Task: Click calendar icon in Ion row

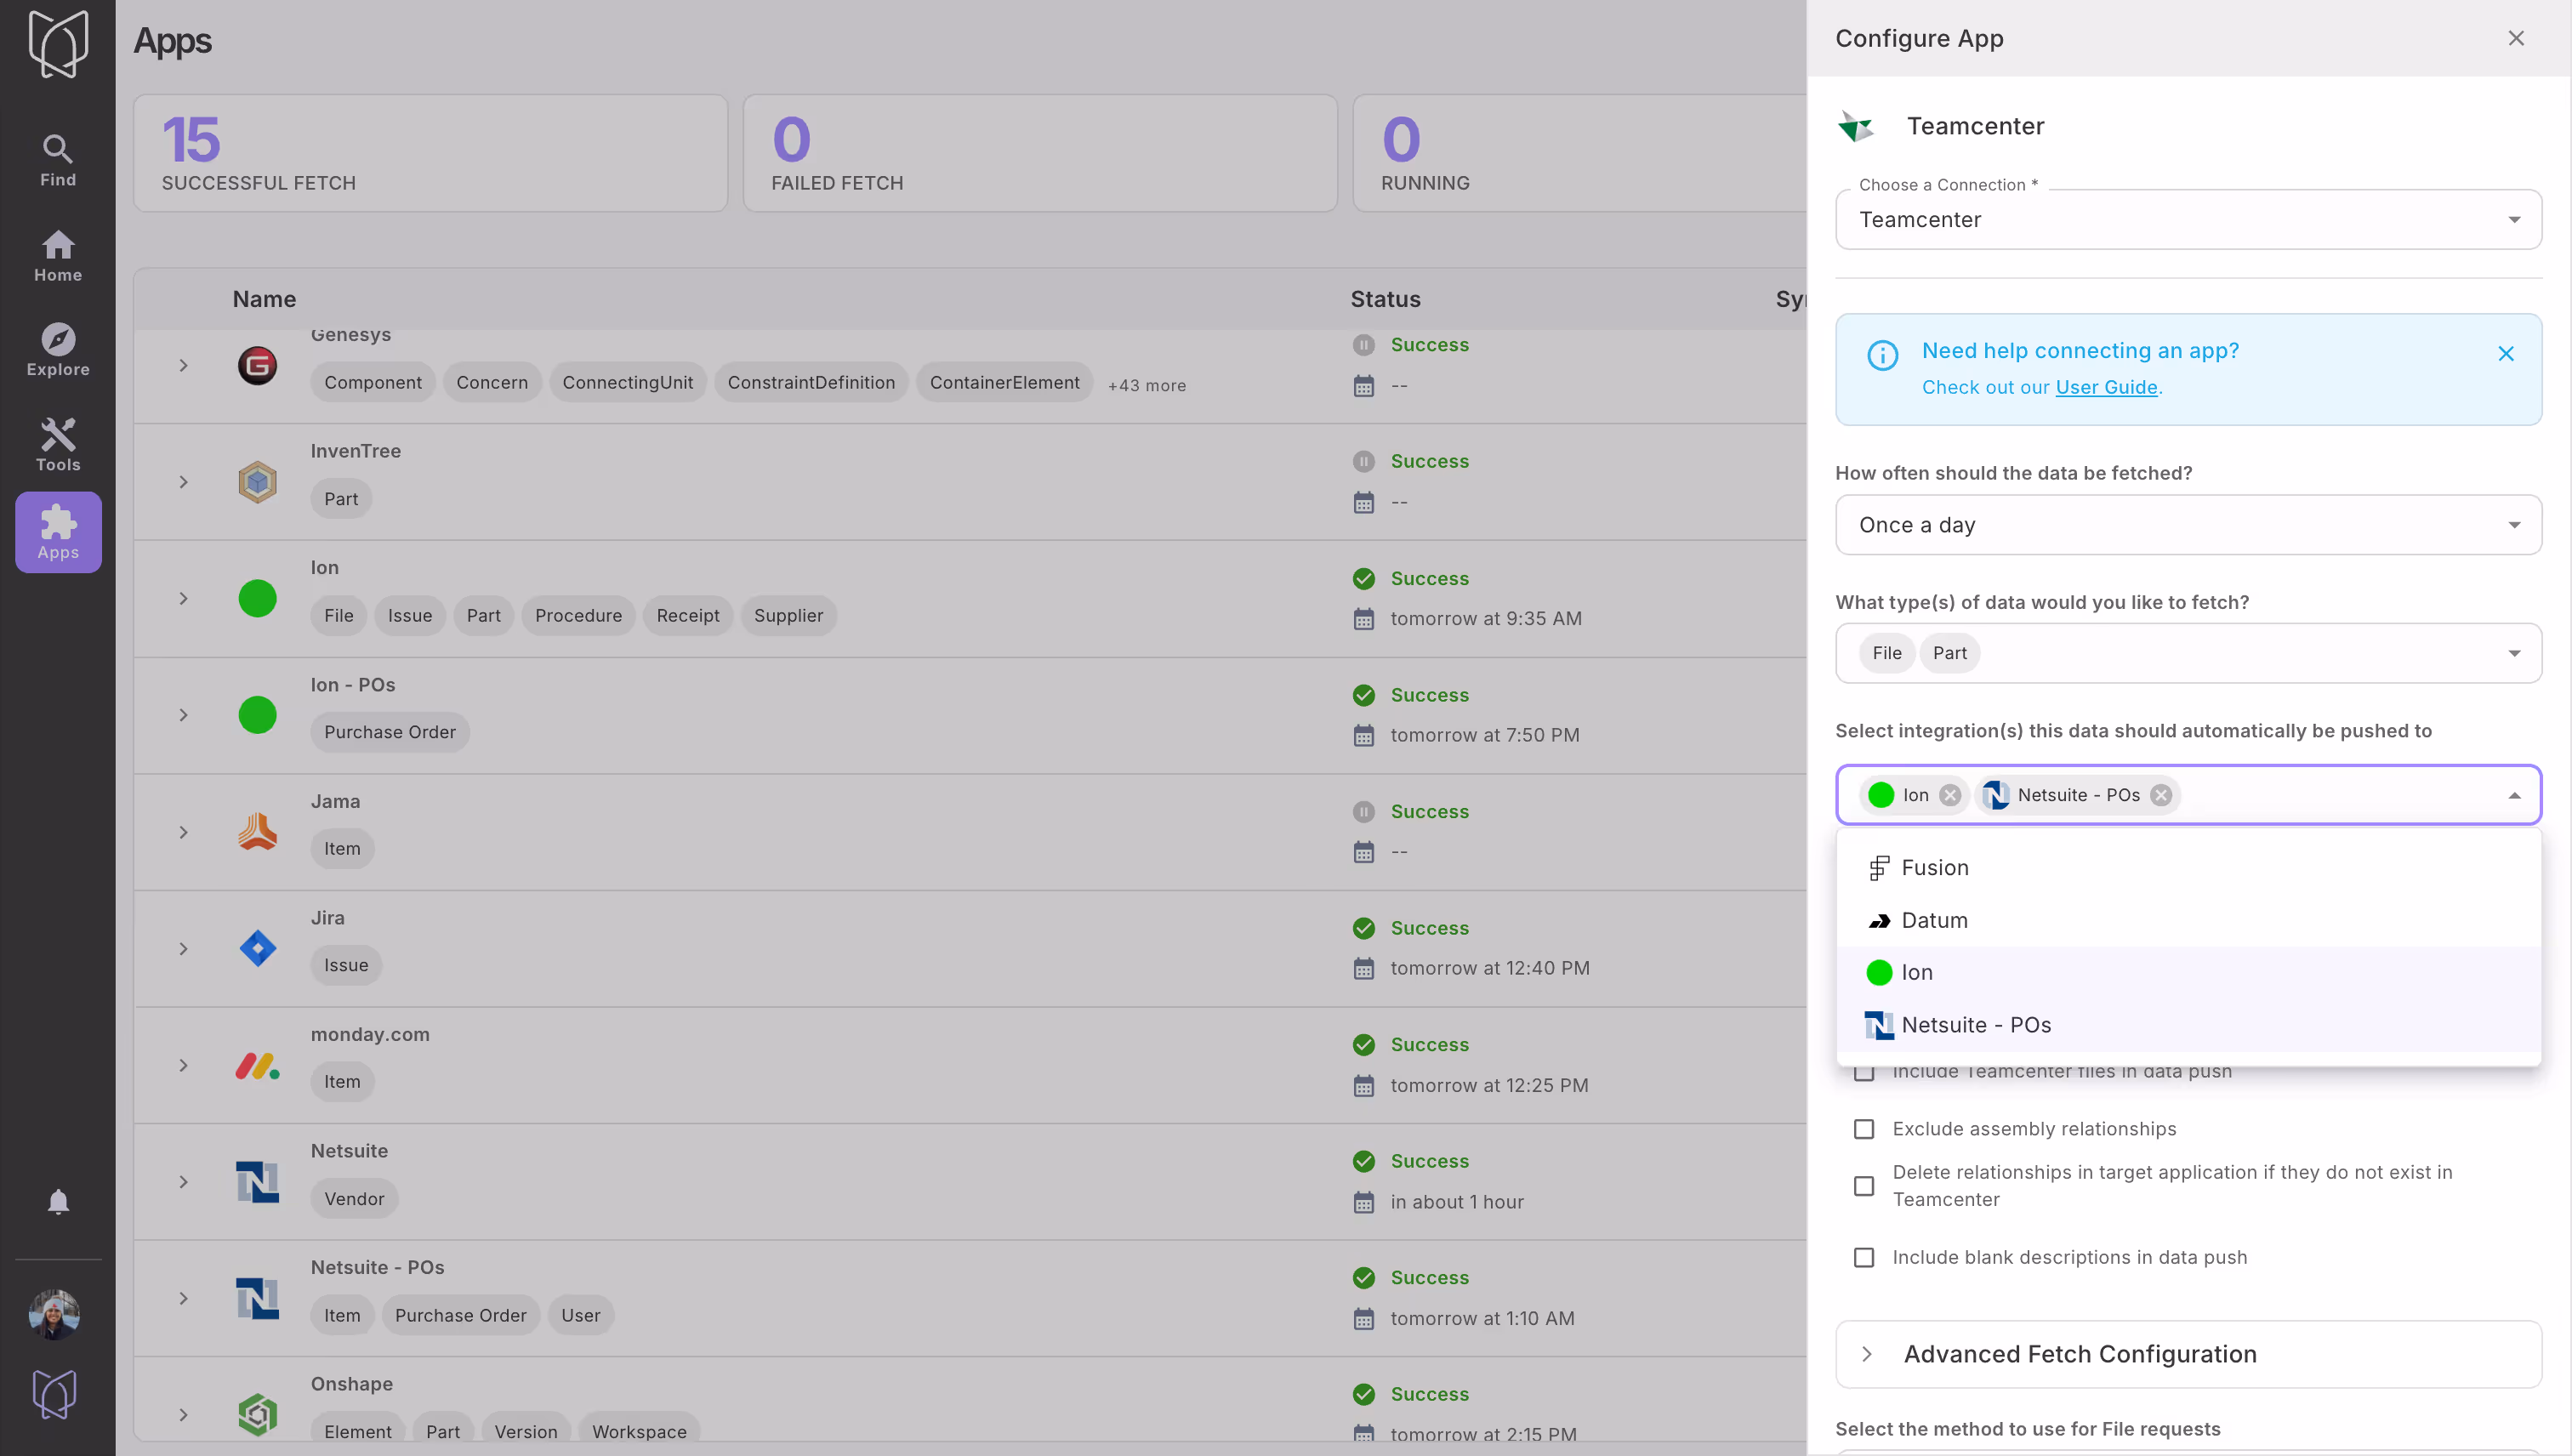Action: pos(1363,619)
